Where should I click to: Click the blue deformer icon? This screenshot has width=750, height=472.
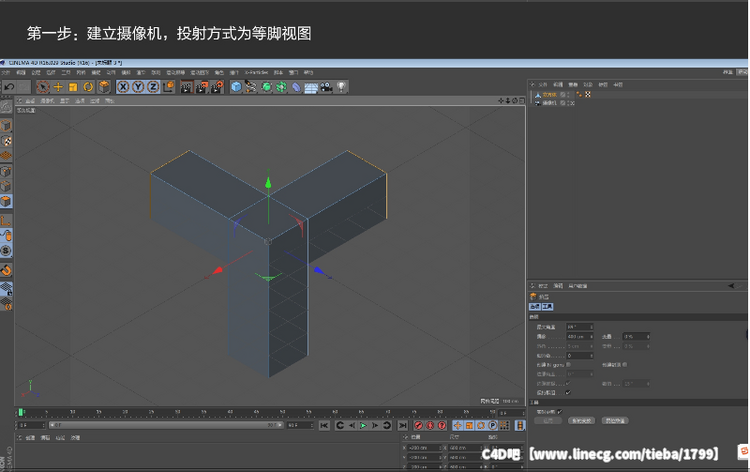(297, 87)
